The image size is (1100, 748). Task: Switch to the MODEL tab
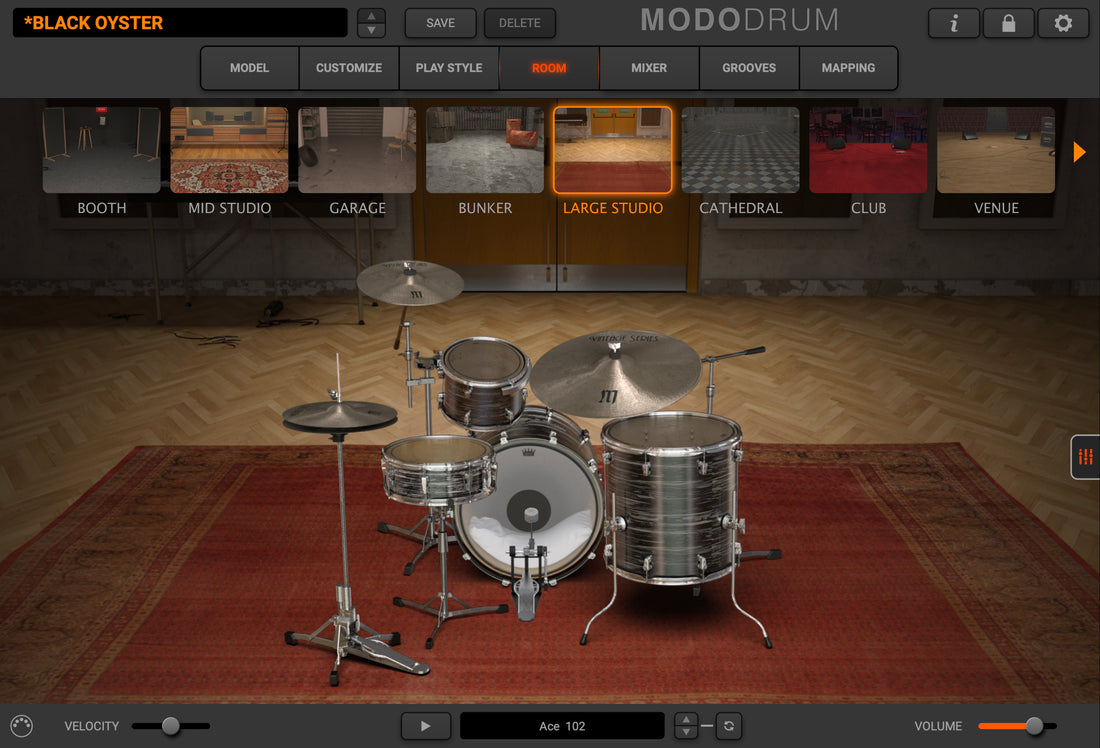[x=250, y=68]
